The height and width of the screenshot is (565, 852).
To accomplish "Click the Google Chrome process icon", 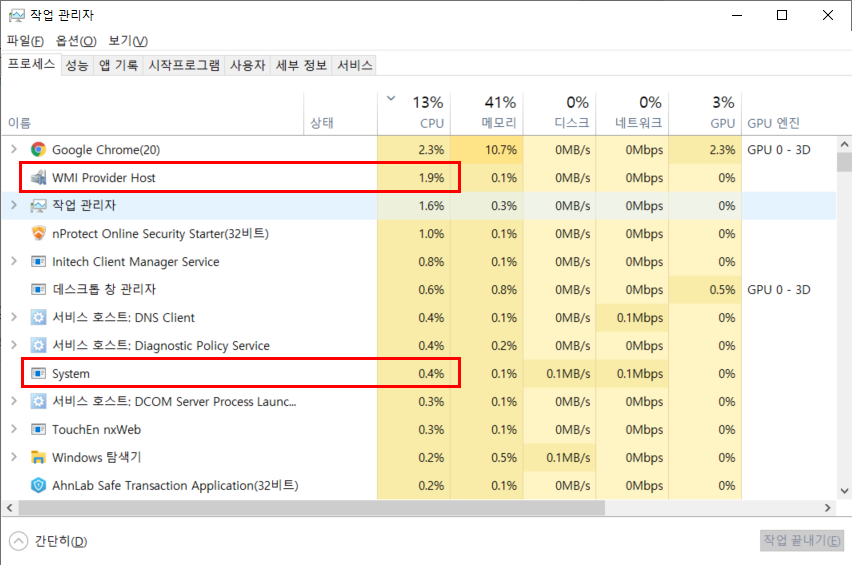I will [38, 149].
